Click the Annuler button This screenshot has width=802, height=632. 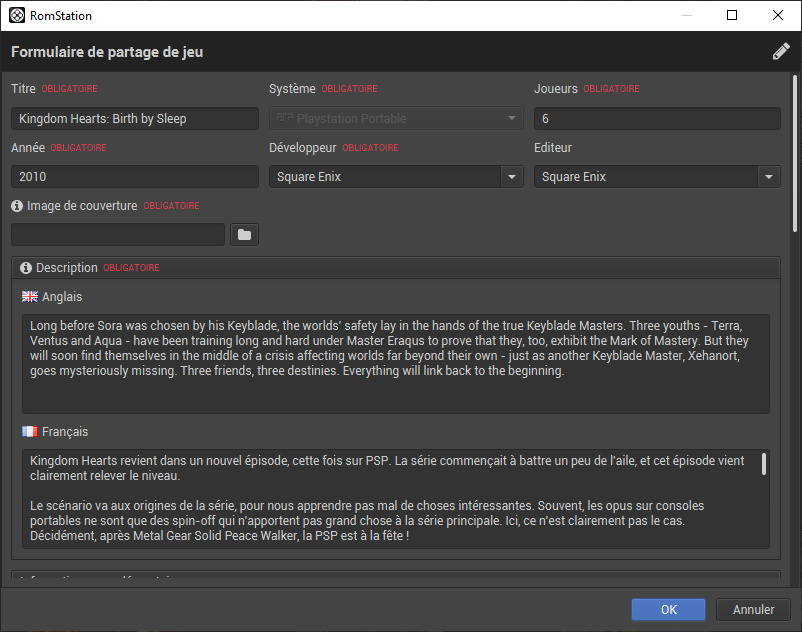[753, 610]
